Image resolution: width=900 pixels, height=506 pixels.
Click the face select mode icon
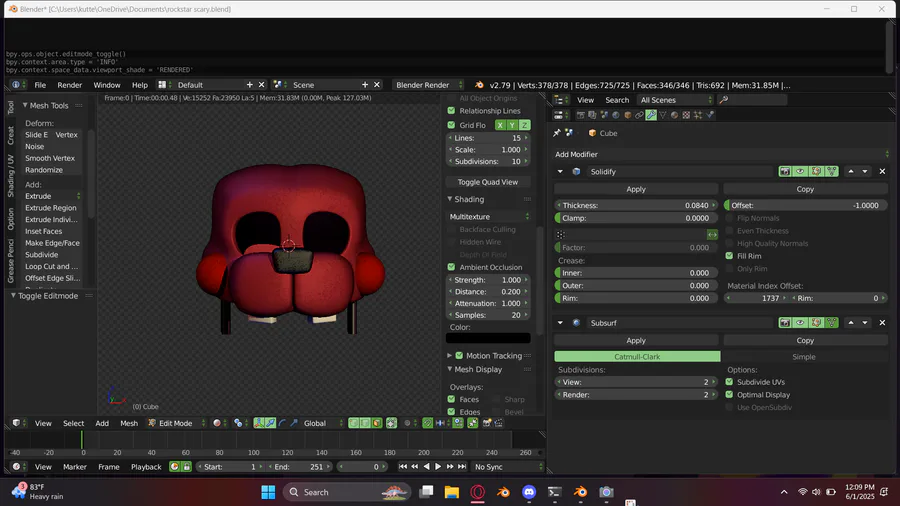coord(377,423)
